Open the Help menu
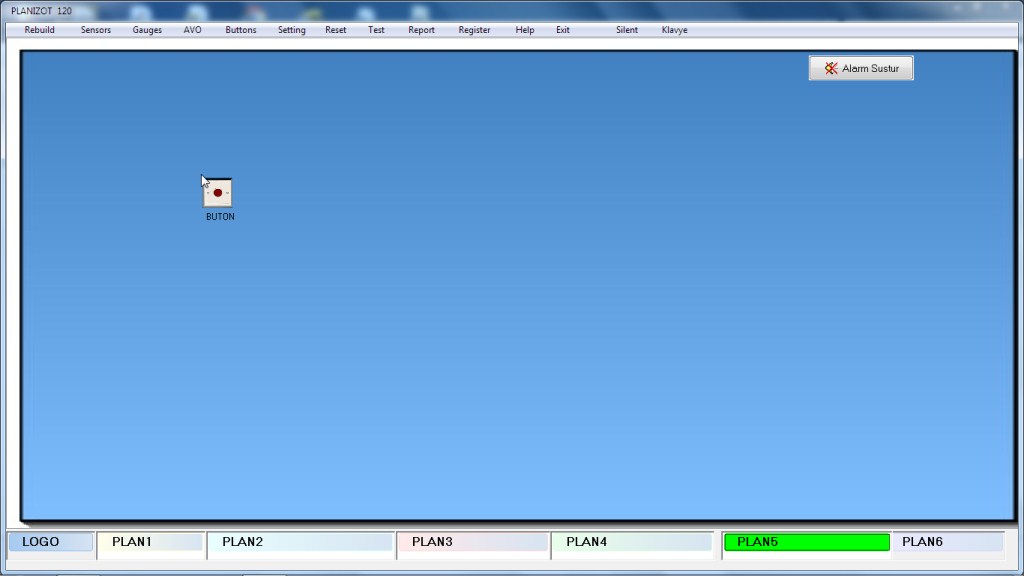This screenshot has height=576, width=1024. point(525,30)
